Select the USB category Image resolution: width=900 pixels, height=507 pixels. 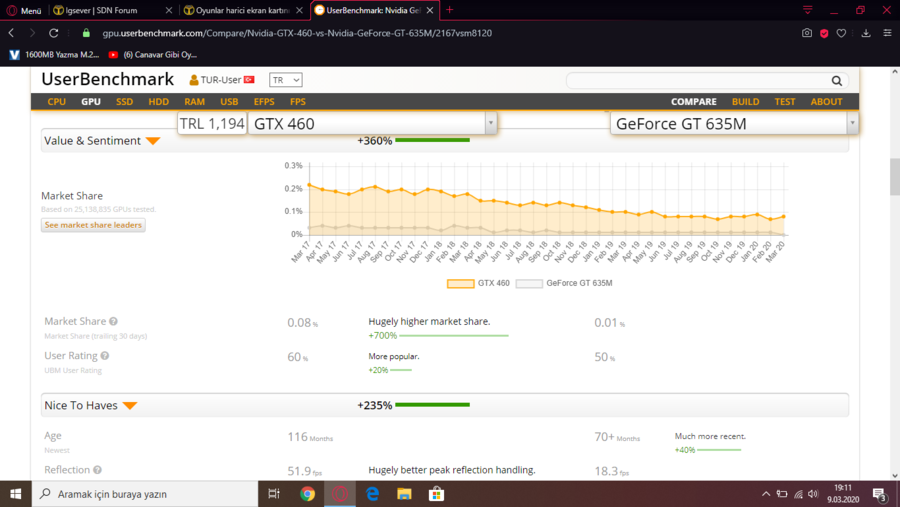229,102
